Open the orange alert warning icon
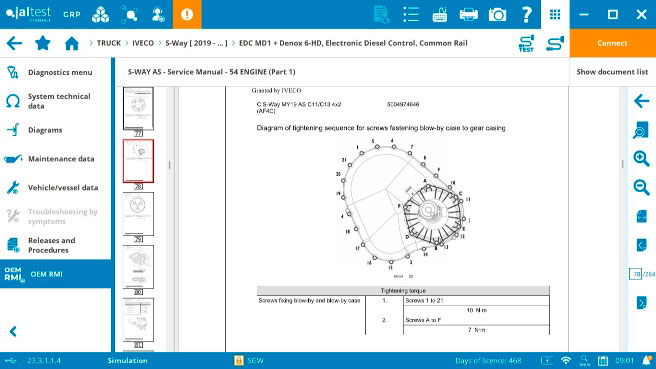This screenshot has width=656, height=369. click(187, 14)
